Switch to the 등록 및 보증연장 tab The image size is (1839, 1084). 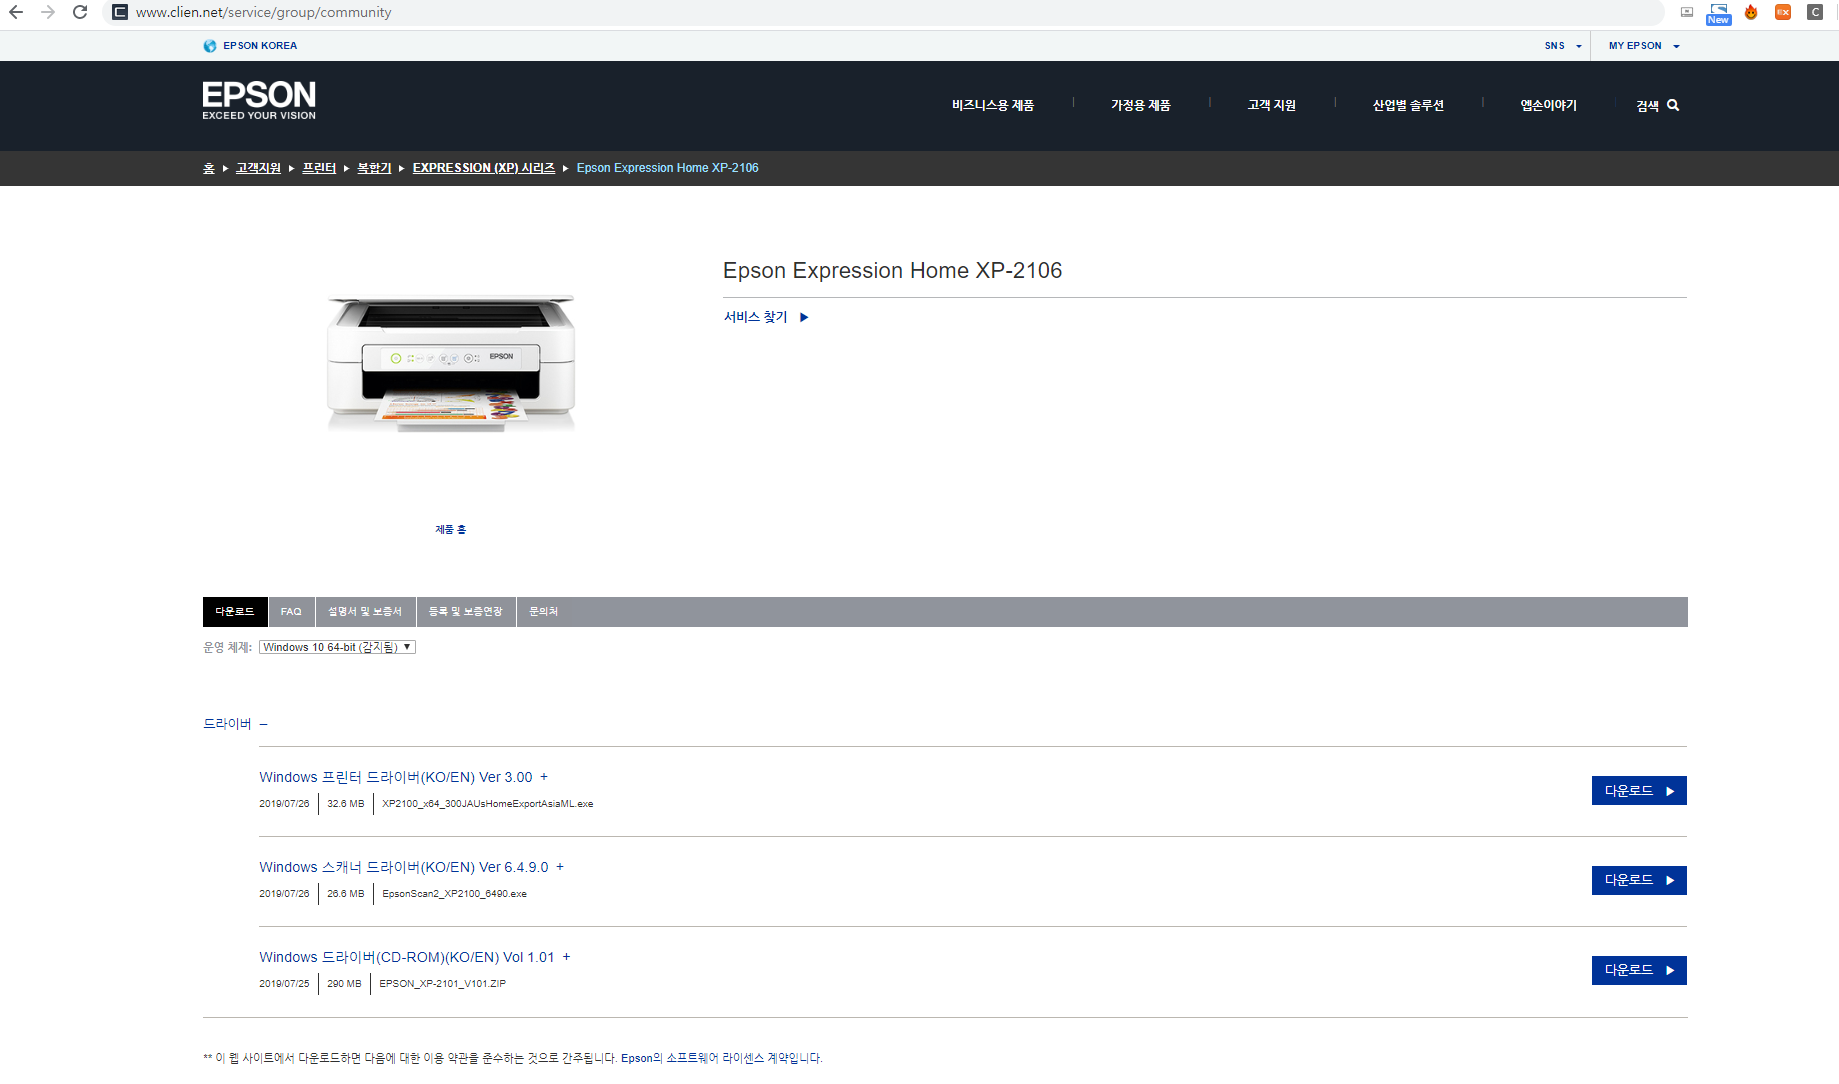pos(466,612)
